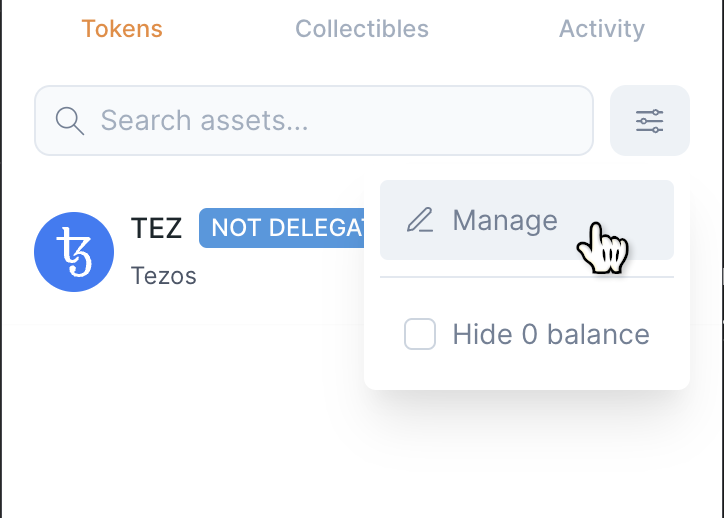Screen dimensions: 724x518
Task: Click the pencil icon beside Manage
Action: 420,220
